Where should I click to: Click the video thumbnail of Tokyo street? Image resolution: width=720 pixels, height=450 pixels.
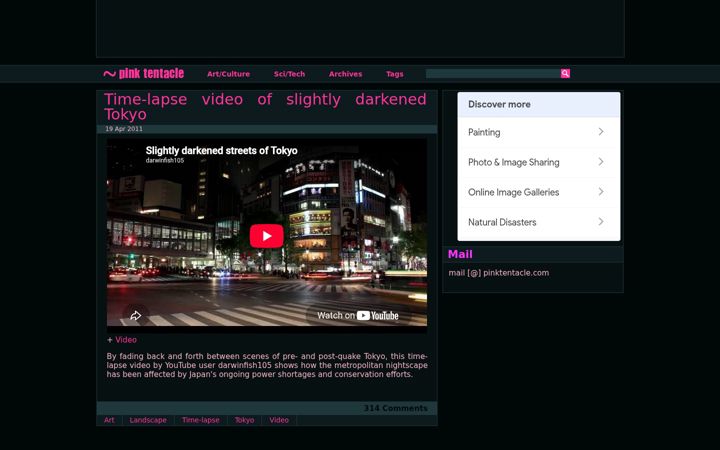267,233
